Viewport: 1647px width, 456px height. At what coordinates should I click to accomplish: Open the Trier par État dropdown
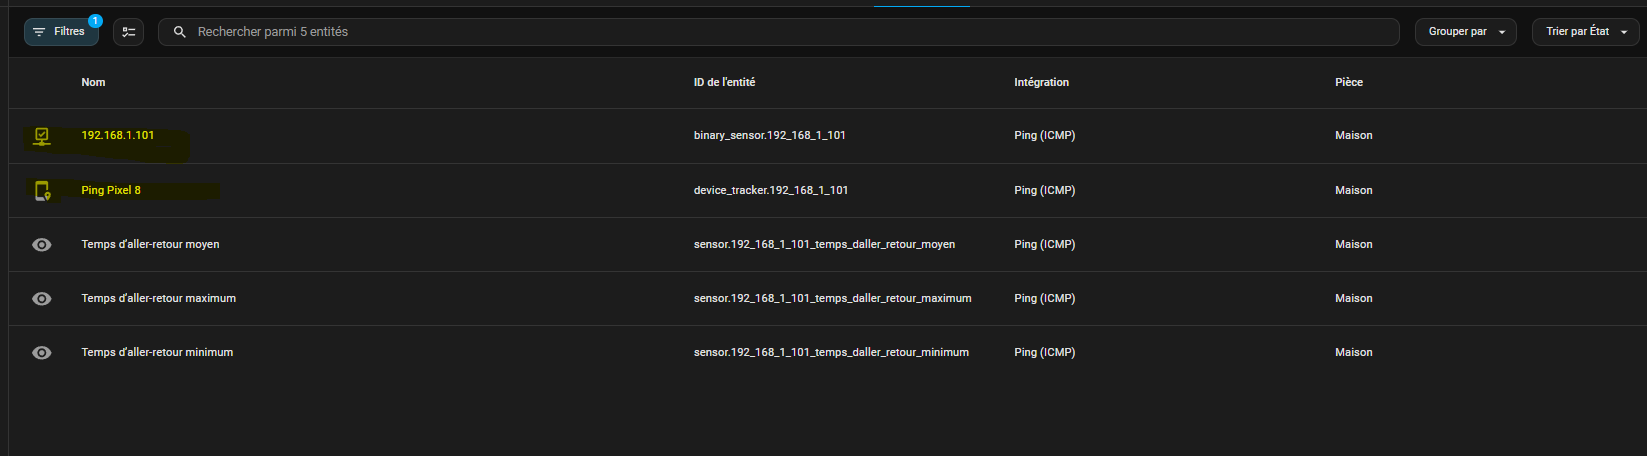point(1577,32)
